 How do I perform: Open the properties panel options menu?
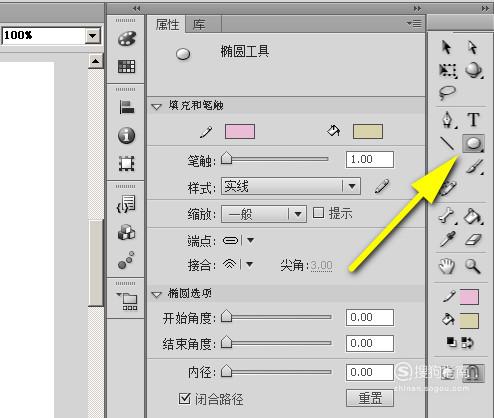pyautogui.click(x=414, y=24)
